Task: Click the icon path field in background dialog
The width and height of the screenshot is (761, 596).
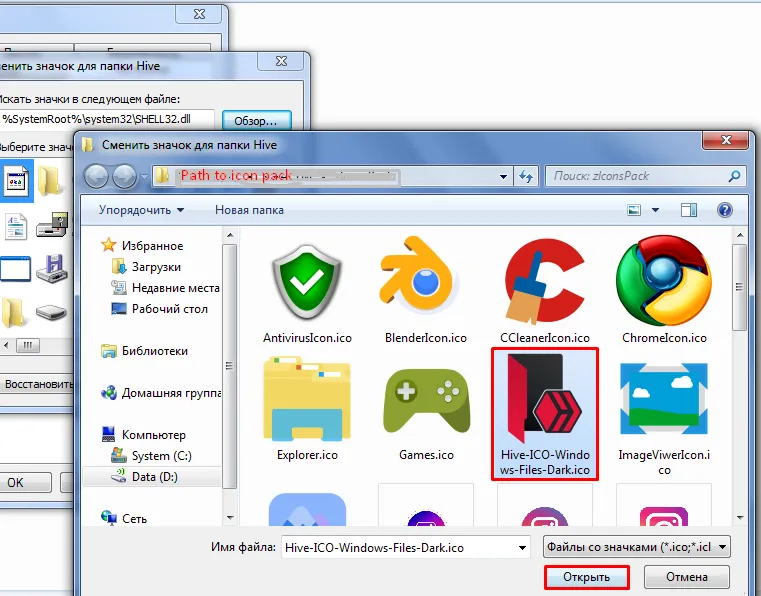Action: point(107,119)
